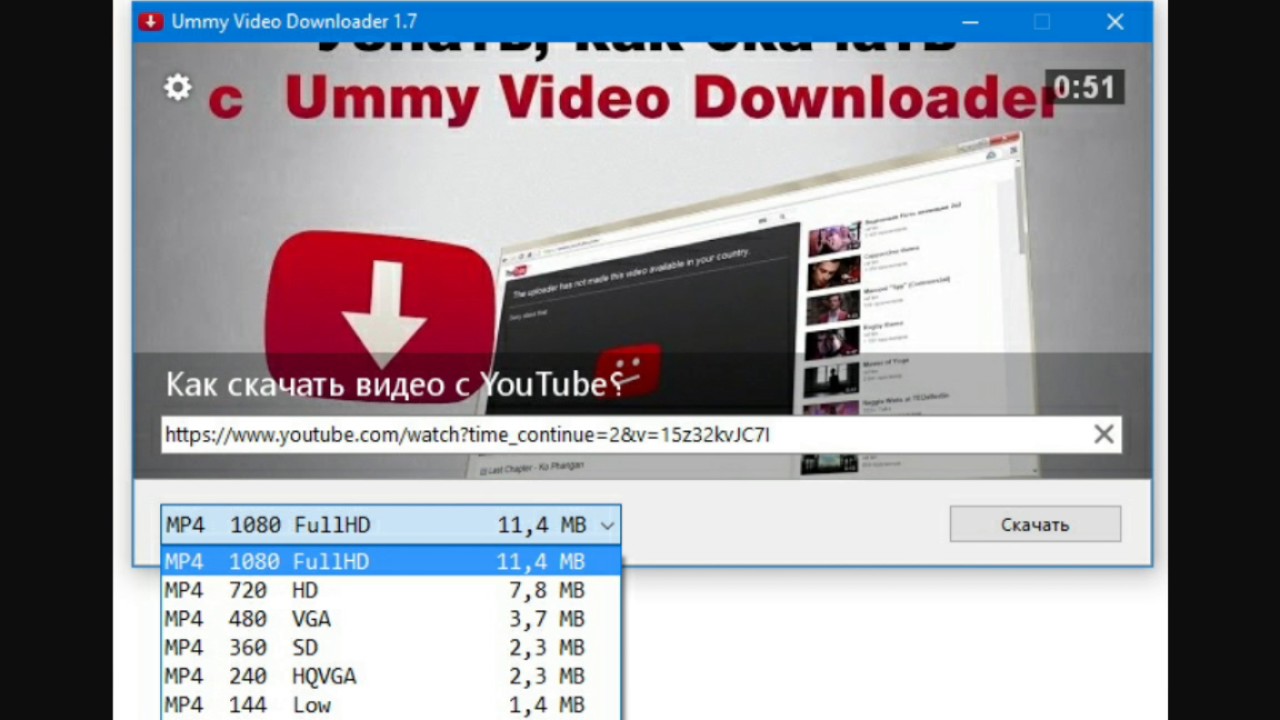Click the Скачать download button
This screenshot has width=1280, height=720.
1035,524
